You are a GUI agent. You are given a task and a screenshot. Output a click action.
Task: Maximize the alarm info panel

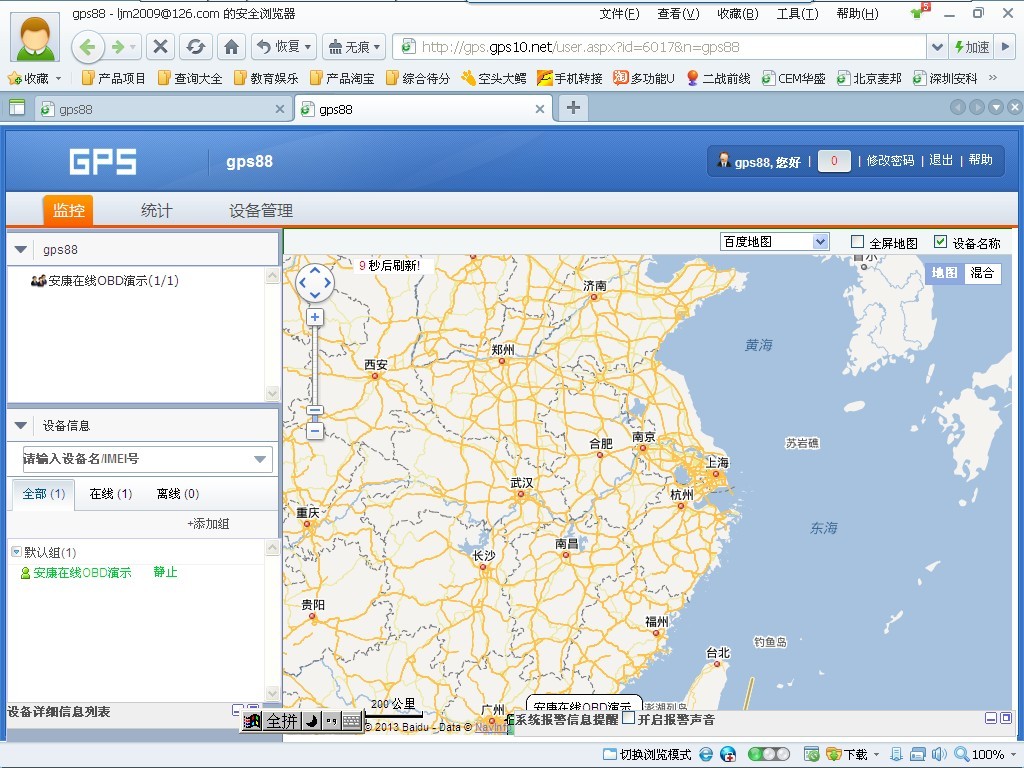point(1006,718)
